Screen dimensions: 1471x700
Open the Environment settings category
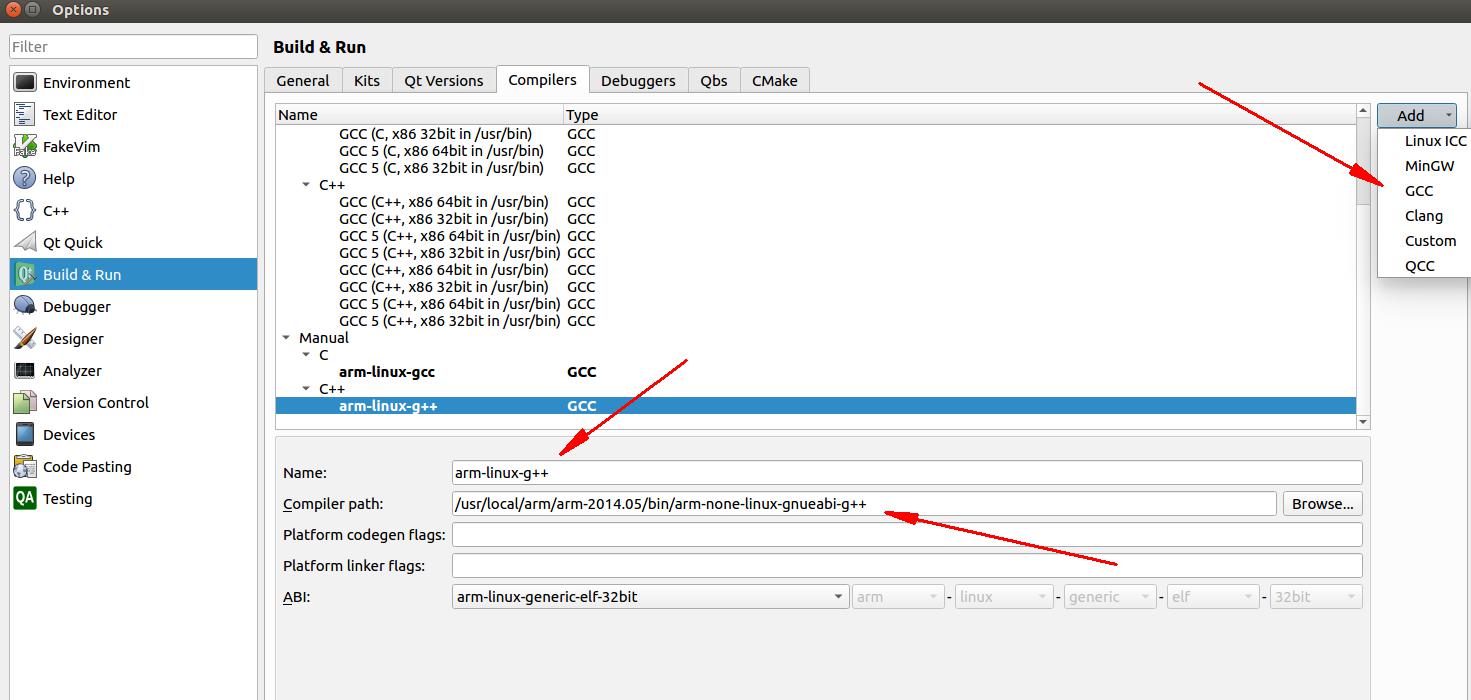click(x=133, y=83)
